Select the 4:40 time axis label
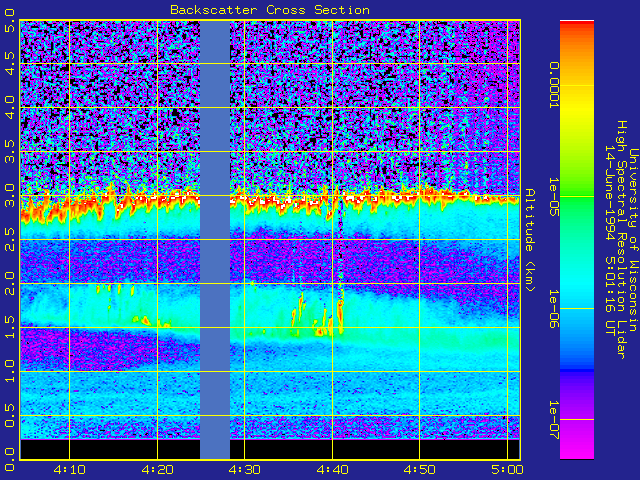The width and height of the screenshot is (640, 480). coord(332,470)
